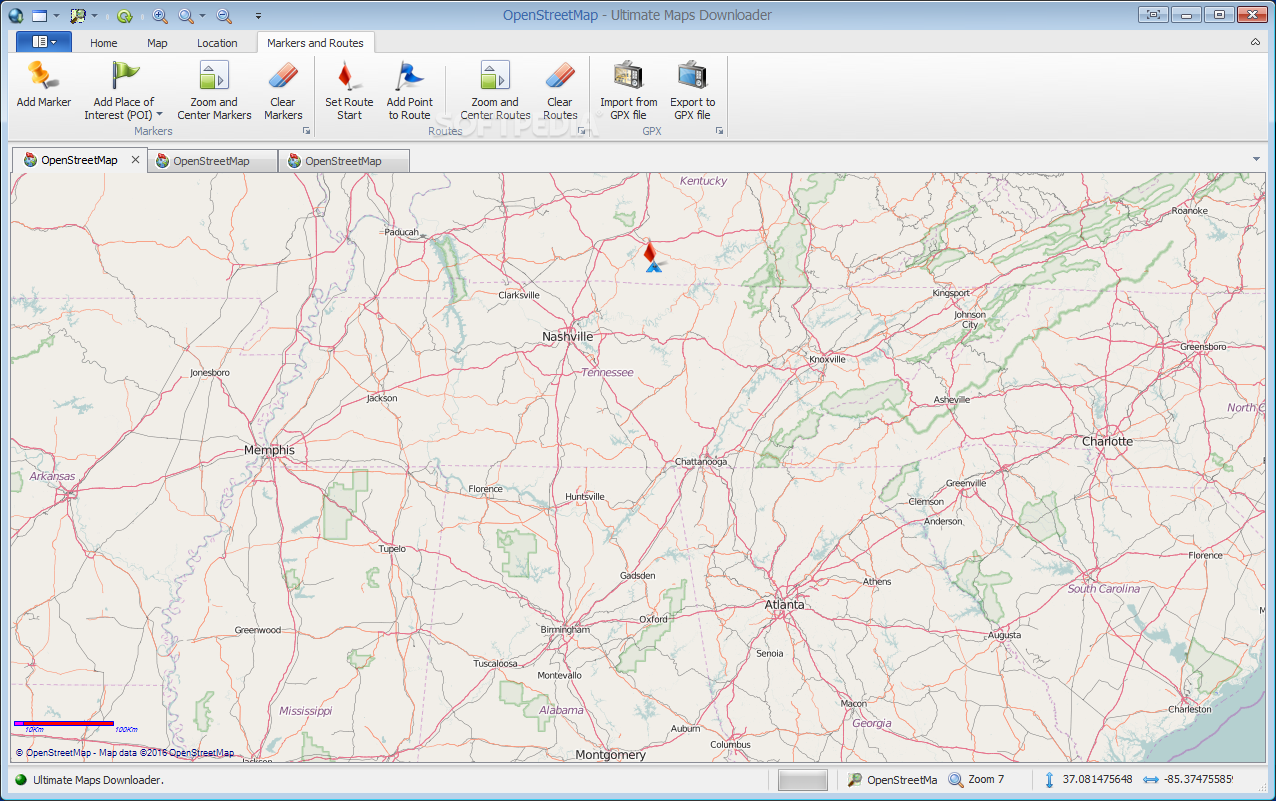The width and height of the screenshot is (1276, 801).
Task: Click the zoom out magnifier icon
Action: [x=224, y=16]
